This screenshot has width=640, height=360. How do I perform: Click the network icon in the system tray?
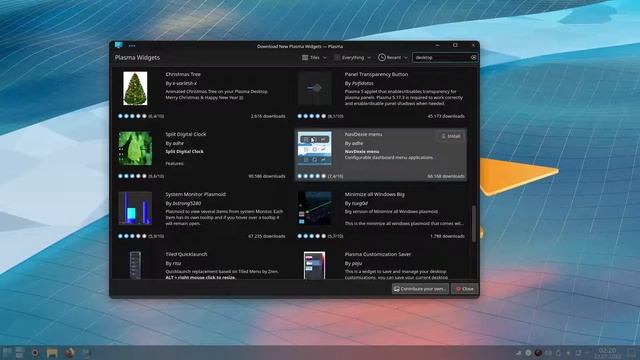pyautogui.click(x=519, y=353)
